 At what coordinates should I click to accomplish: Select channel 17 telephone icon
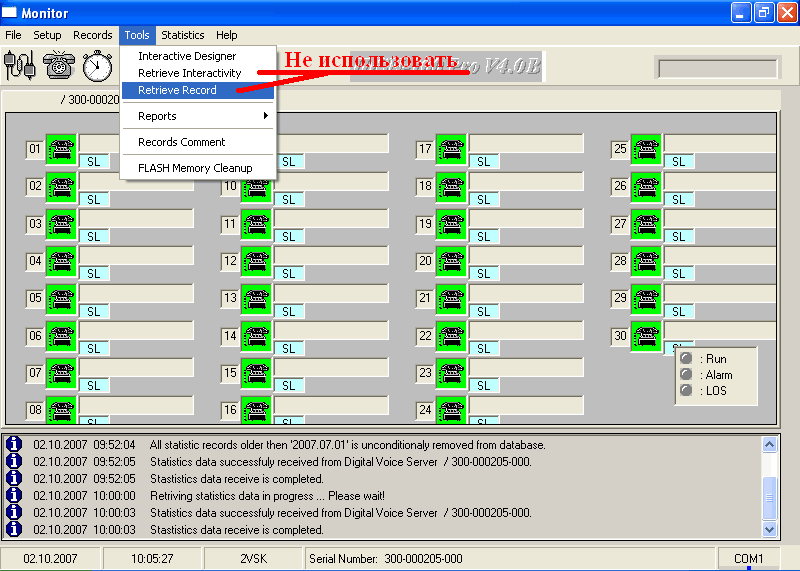point(452,149)
